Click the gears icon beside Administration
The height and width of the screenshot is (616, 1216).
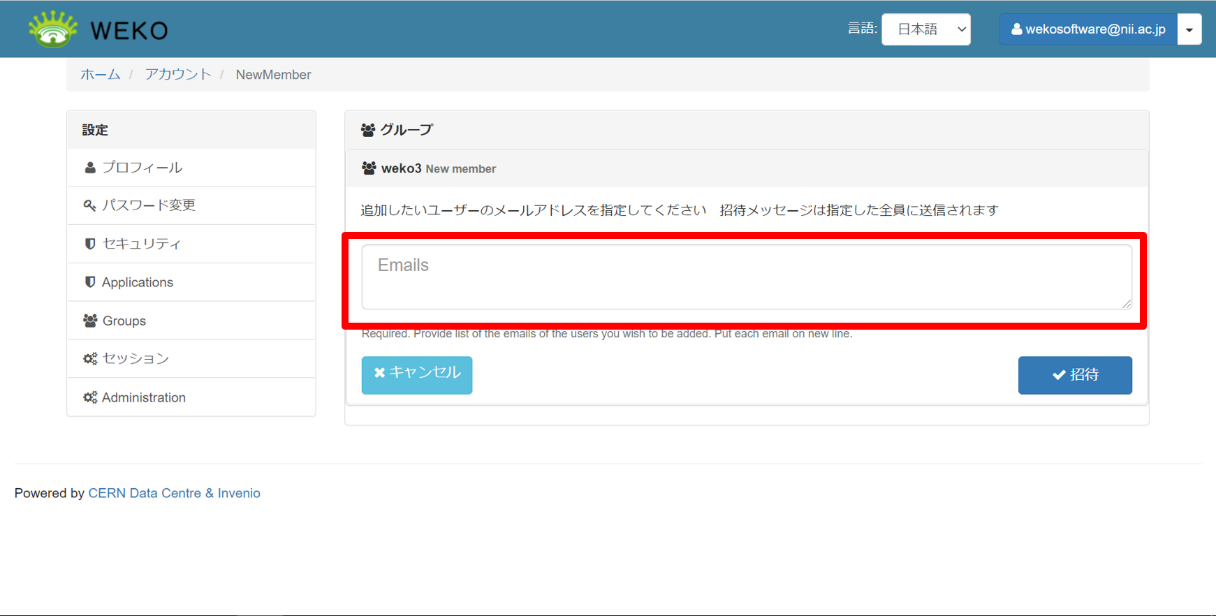[x=90, y=398]
